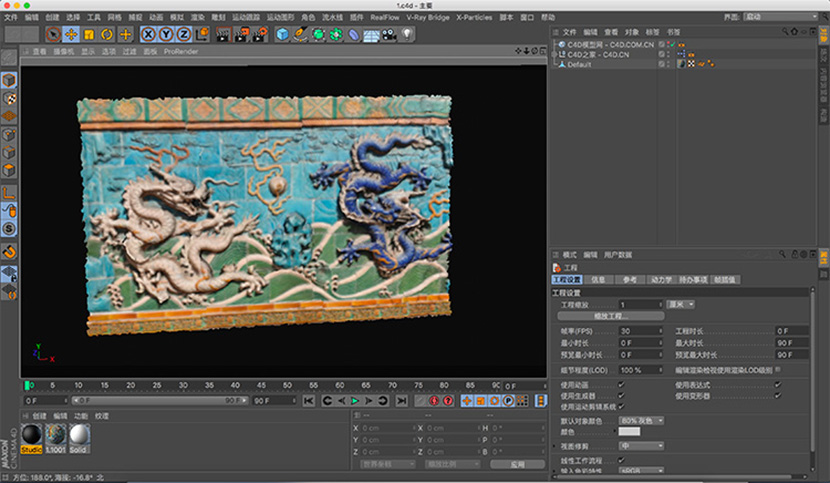
Task: Jump to the start of timeline
Action: click(309, 401)
